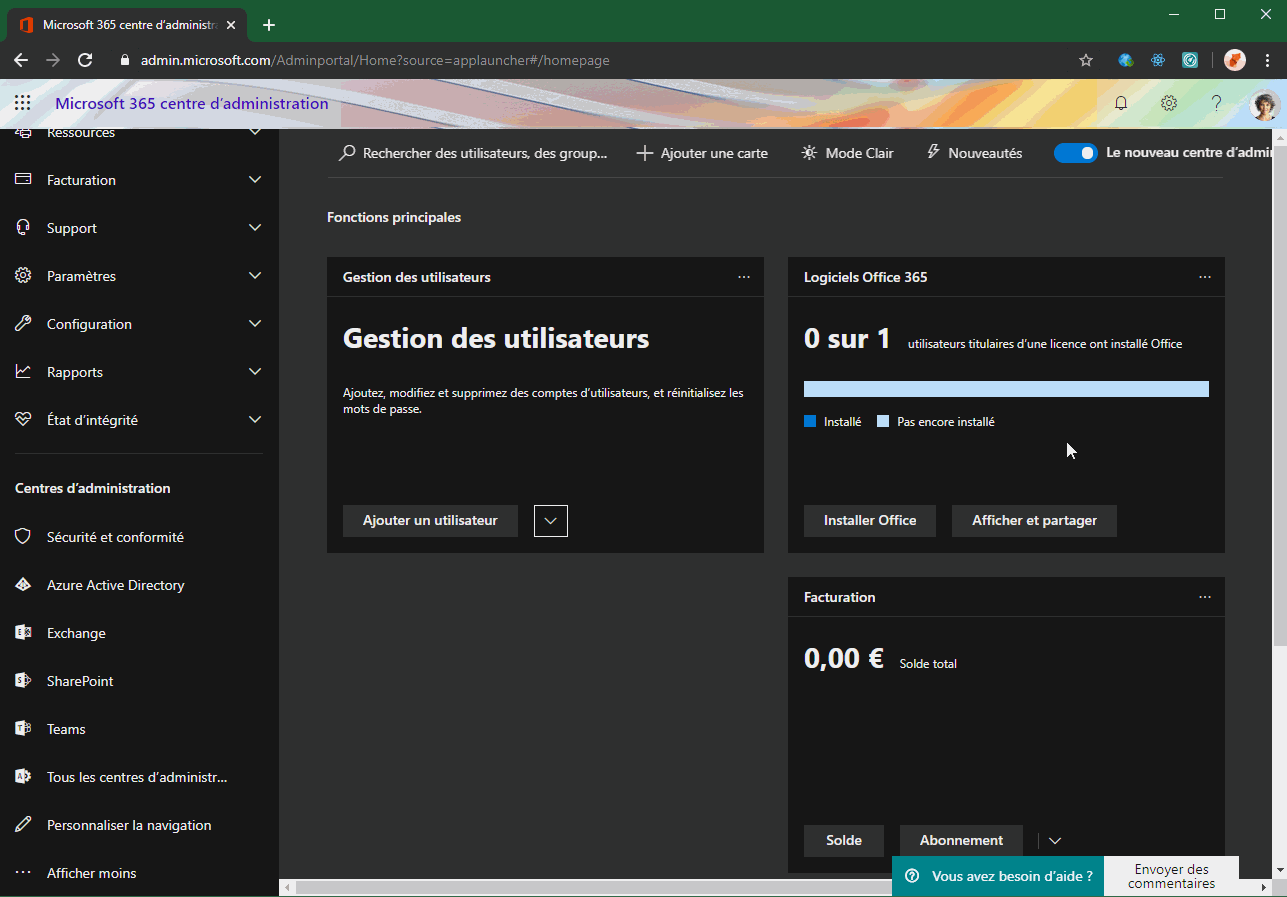Image resolution: width=1287 pixels, height=897 pixels.
Task: Expand the Facturation menu chevron
Action: tap(255, 180)
